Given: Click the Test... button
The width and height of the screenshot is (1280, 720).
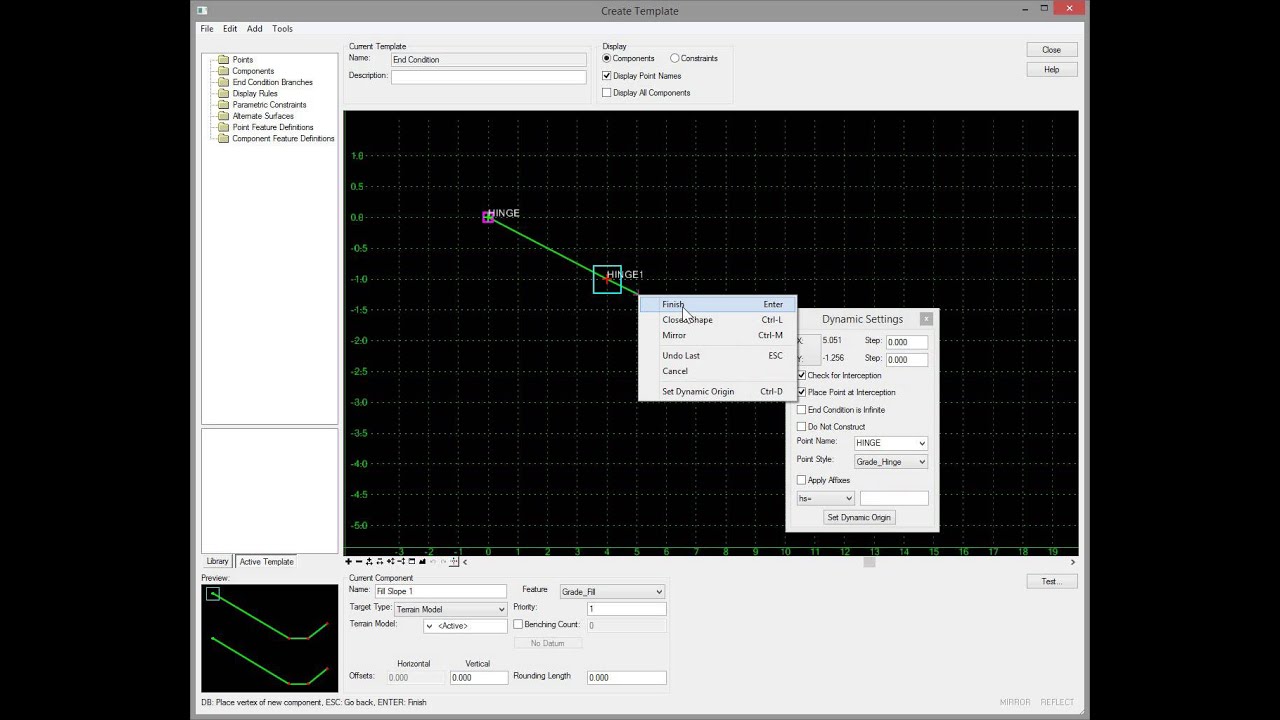Looking at the screenshot, I should (1051, 581).
